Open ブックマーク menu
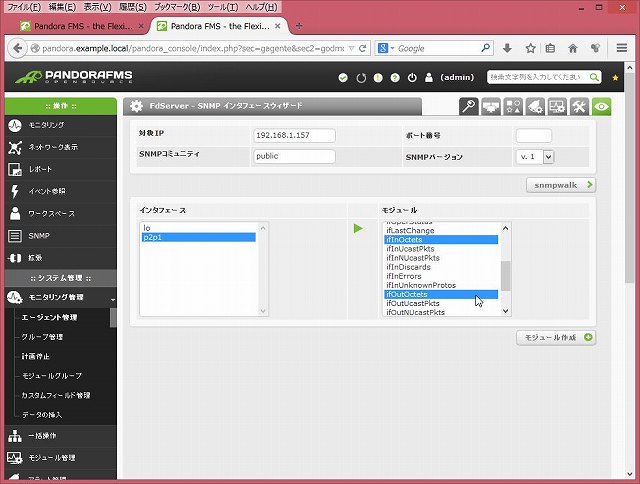 pyautogui.click(x=177, y=7)
